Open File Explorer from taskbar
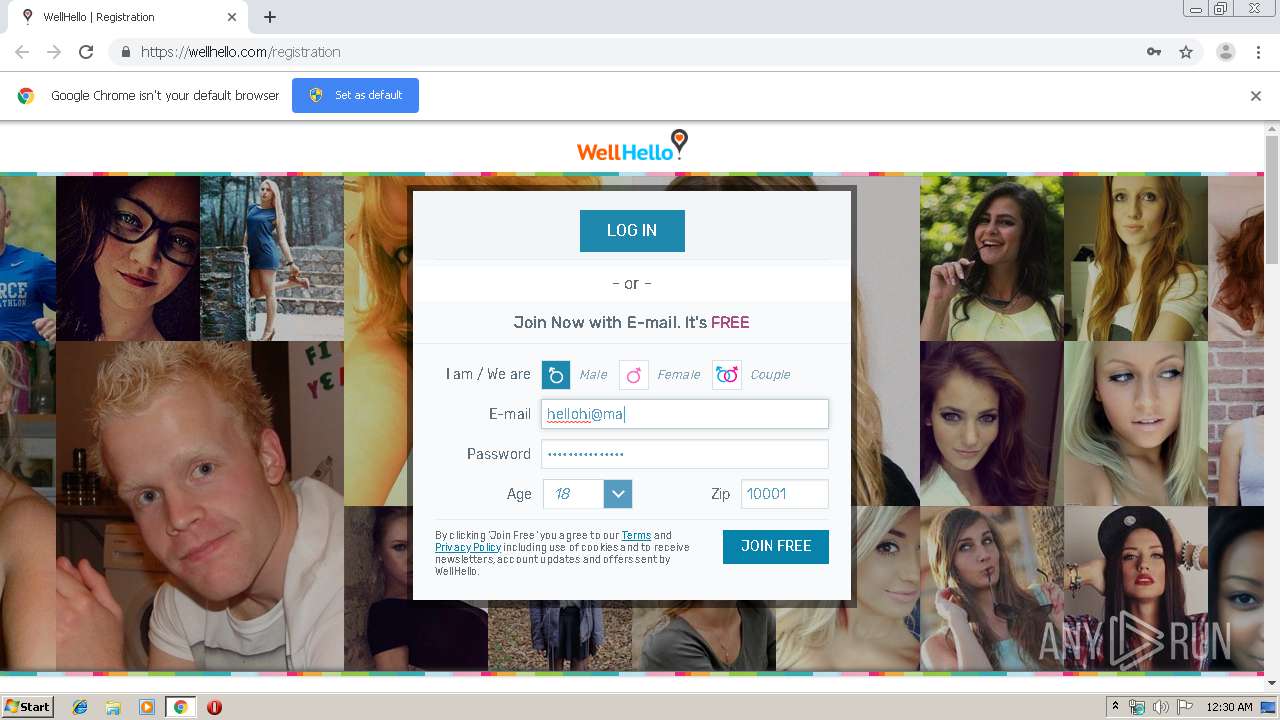This screenshot has height=720, width=1280. point(113,707)
